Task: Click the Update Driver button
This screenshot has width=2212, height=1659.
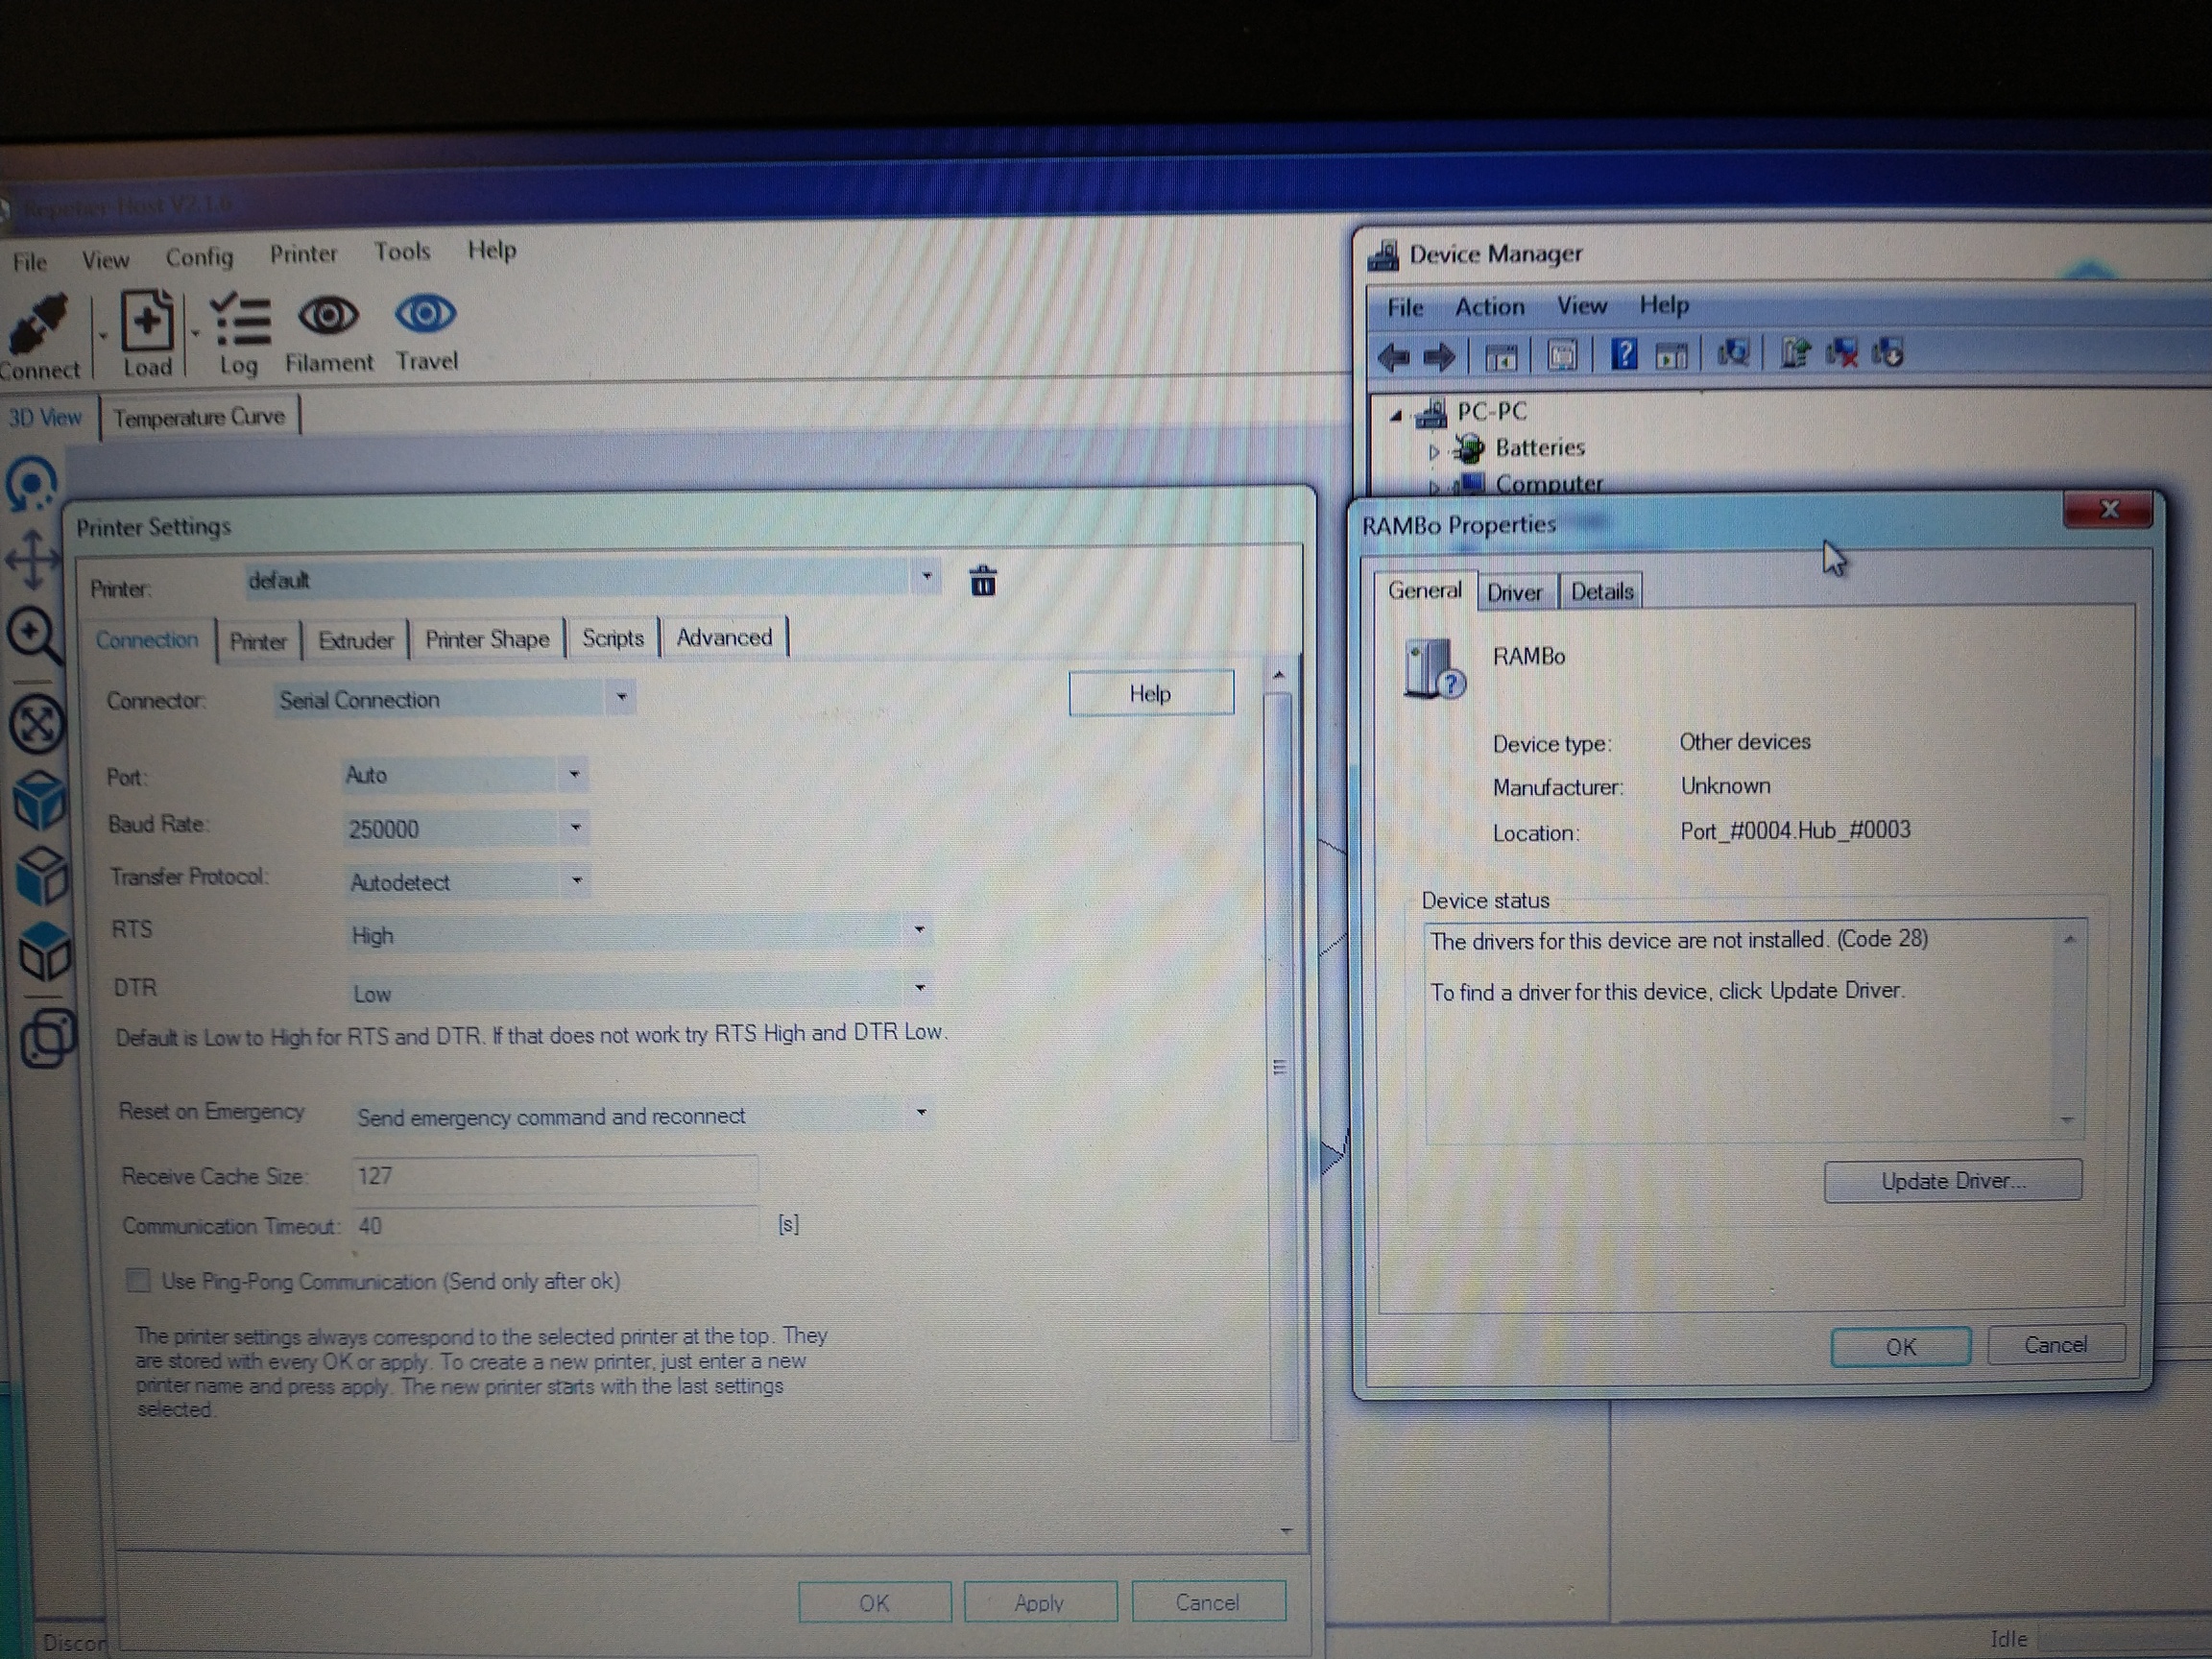Action: [1952, 1181]
